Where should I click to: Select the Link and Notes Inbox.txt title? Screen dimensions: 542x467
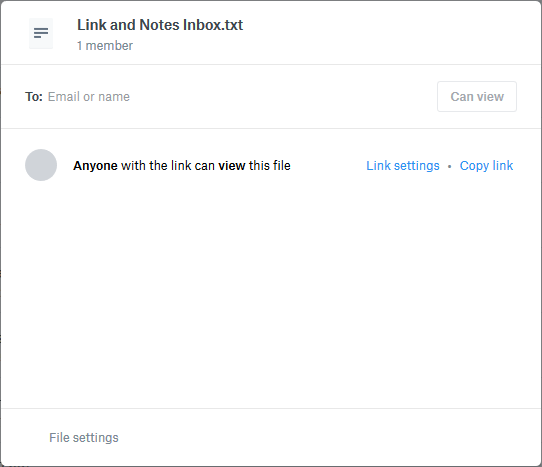tap(160, 25)
